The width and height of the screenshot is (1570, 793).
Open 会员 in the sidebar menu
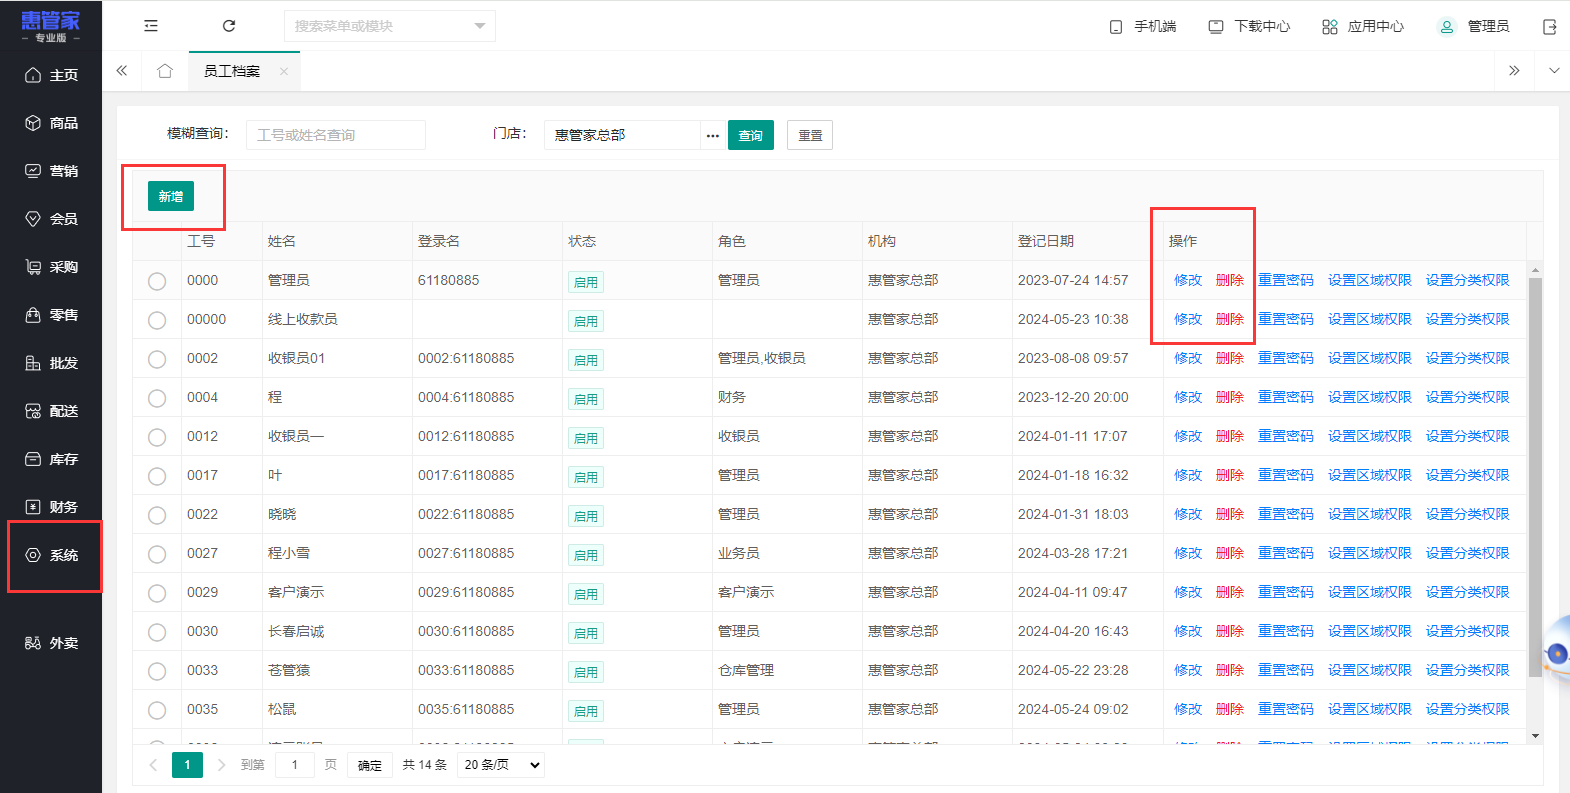pos(53,219)
